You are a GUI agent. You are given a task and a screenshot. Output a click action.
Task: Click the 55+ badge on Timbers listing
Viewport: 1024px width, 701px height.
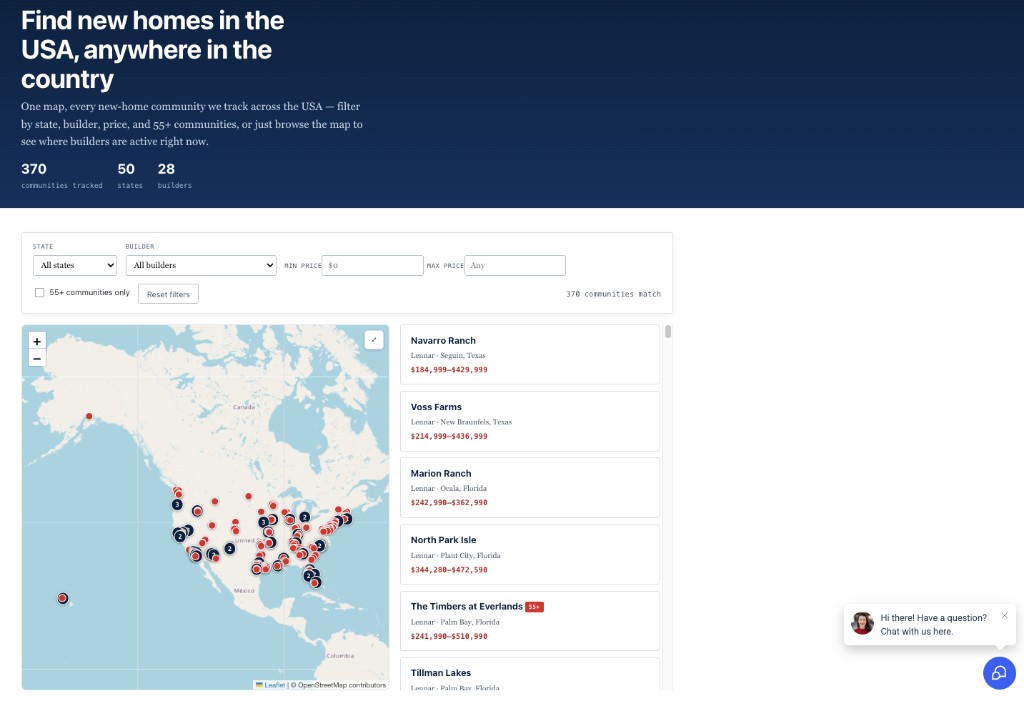pos(534,607)
